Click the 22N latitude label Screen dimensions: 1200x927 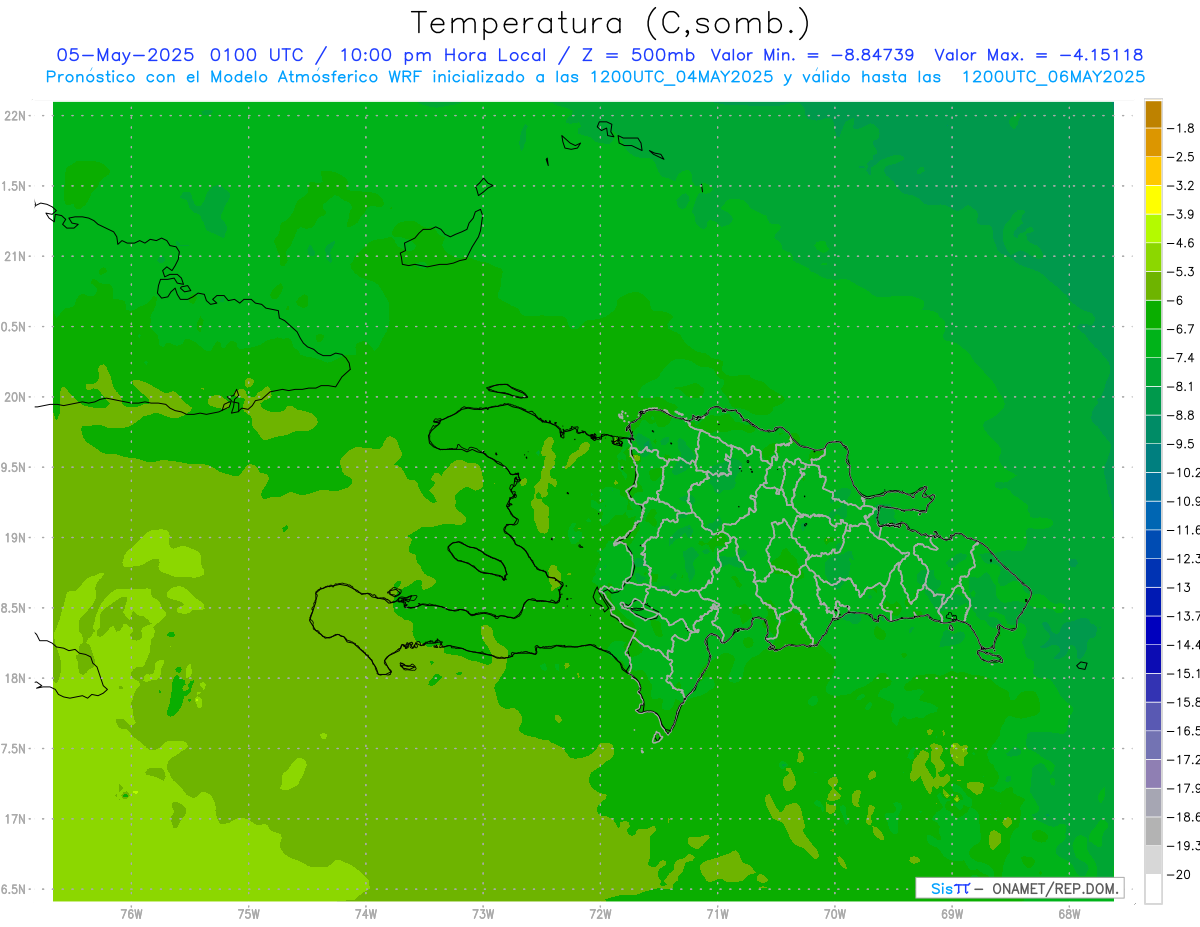click(15, 116)
